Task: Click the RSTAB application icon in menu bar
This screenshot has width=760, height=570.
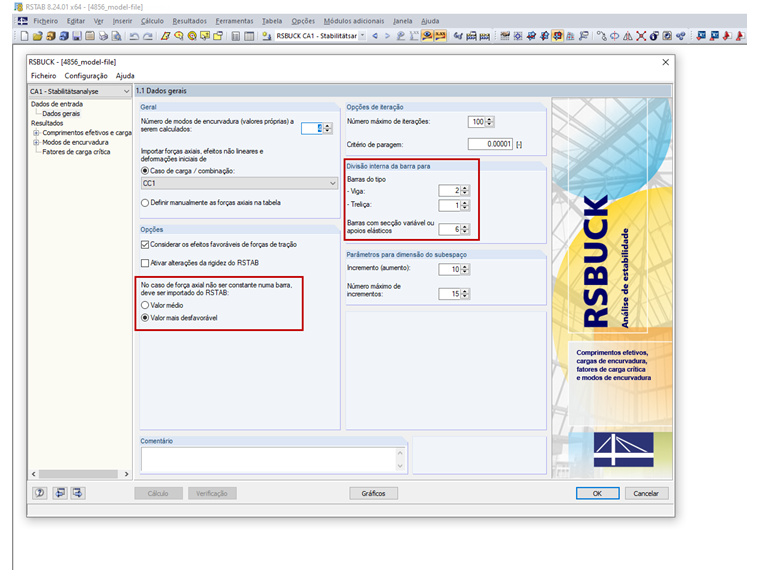Action: (22, 21)
